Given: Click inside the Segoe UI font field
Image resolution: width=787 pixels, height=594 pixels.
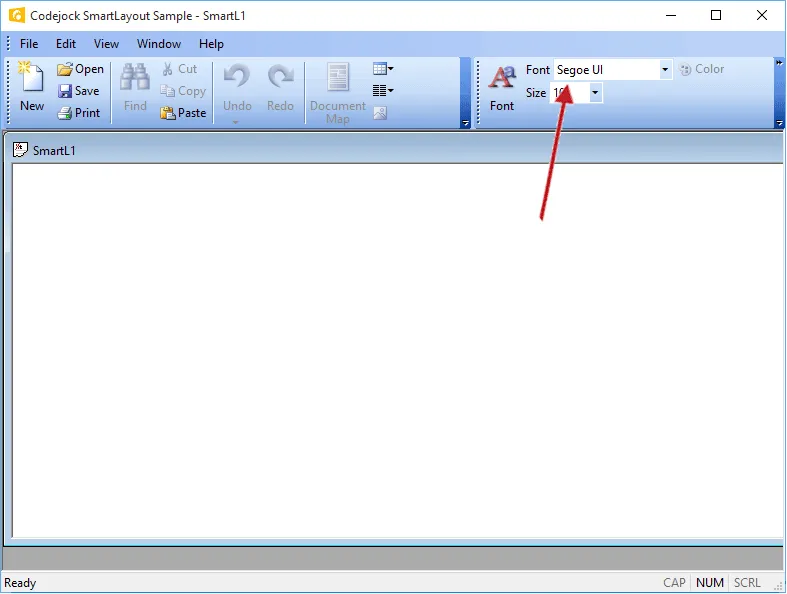Looking at the screenshot, I should coord(606,70).
